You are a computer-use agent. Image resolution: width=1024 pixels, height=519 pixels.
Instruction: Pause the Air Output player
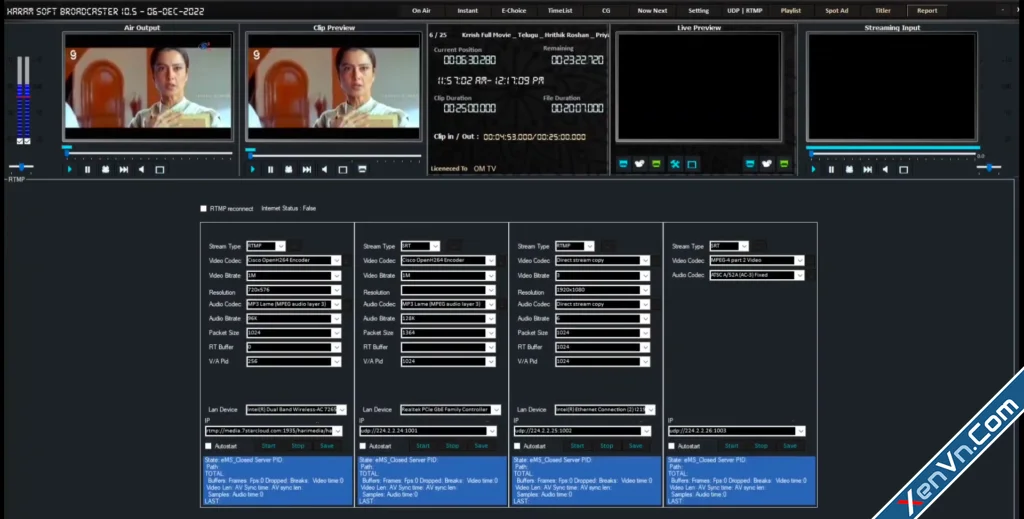pos(88,170)
